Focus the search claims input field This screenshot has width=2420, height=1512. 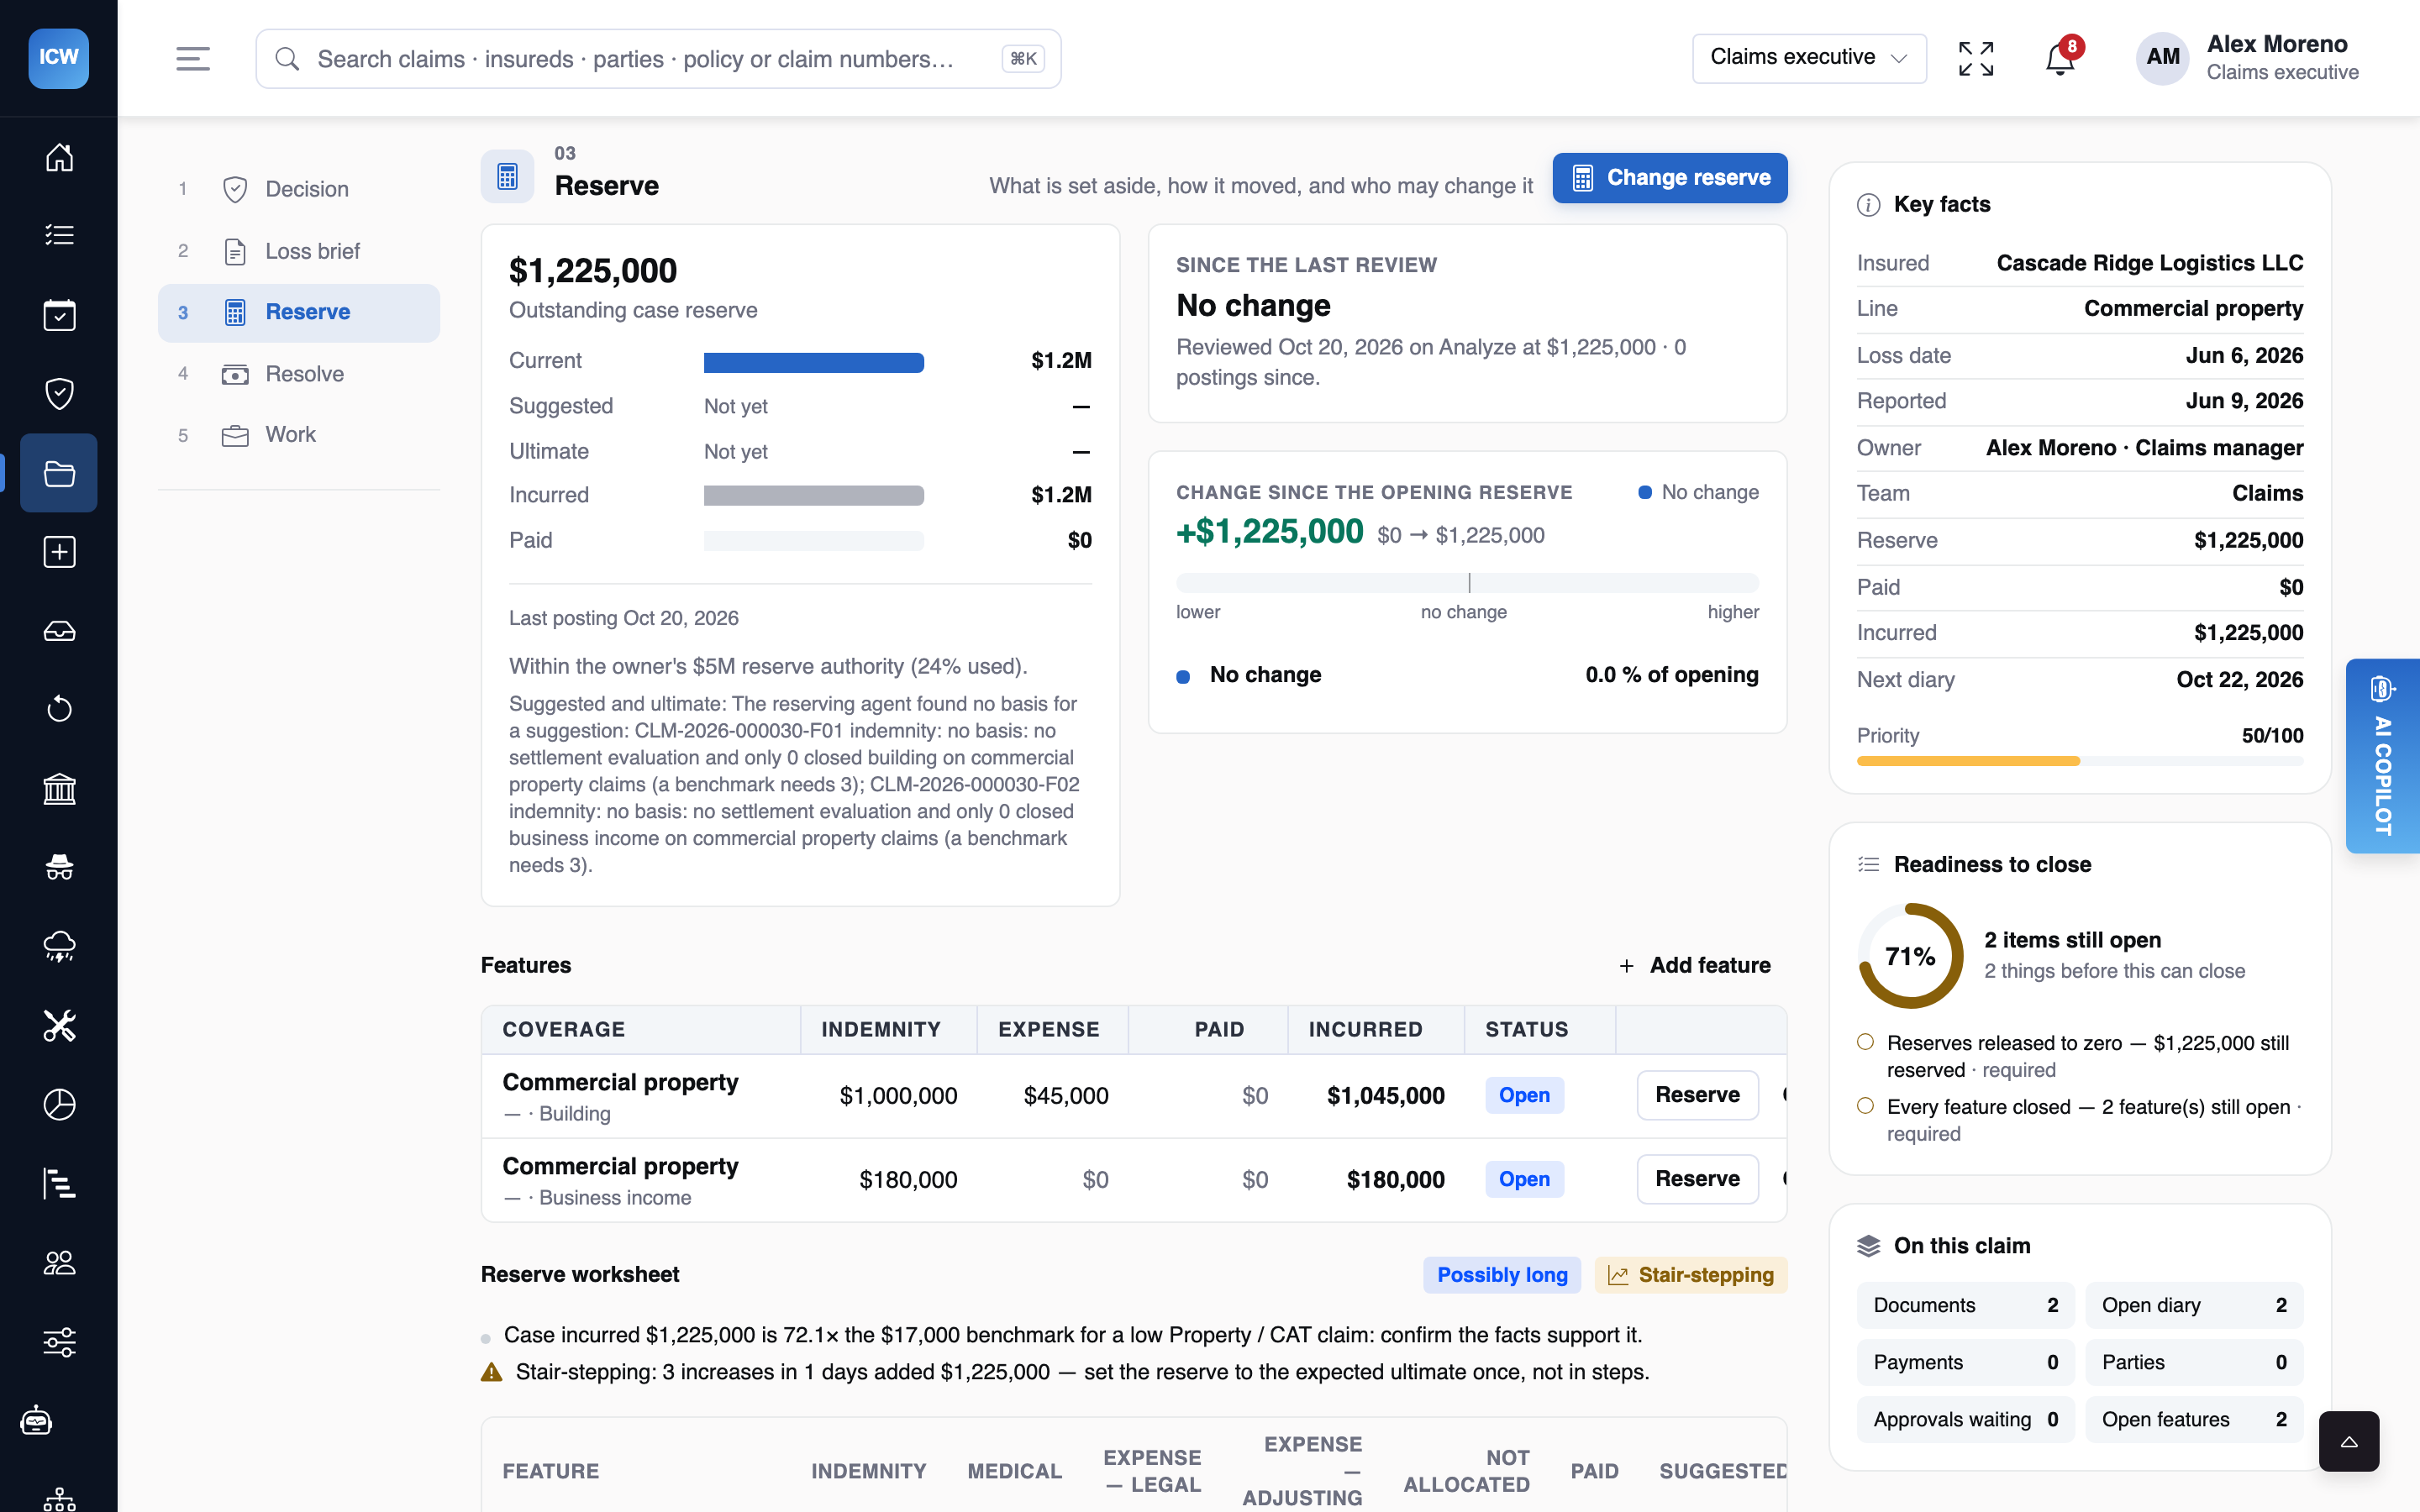[658, 59]
